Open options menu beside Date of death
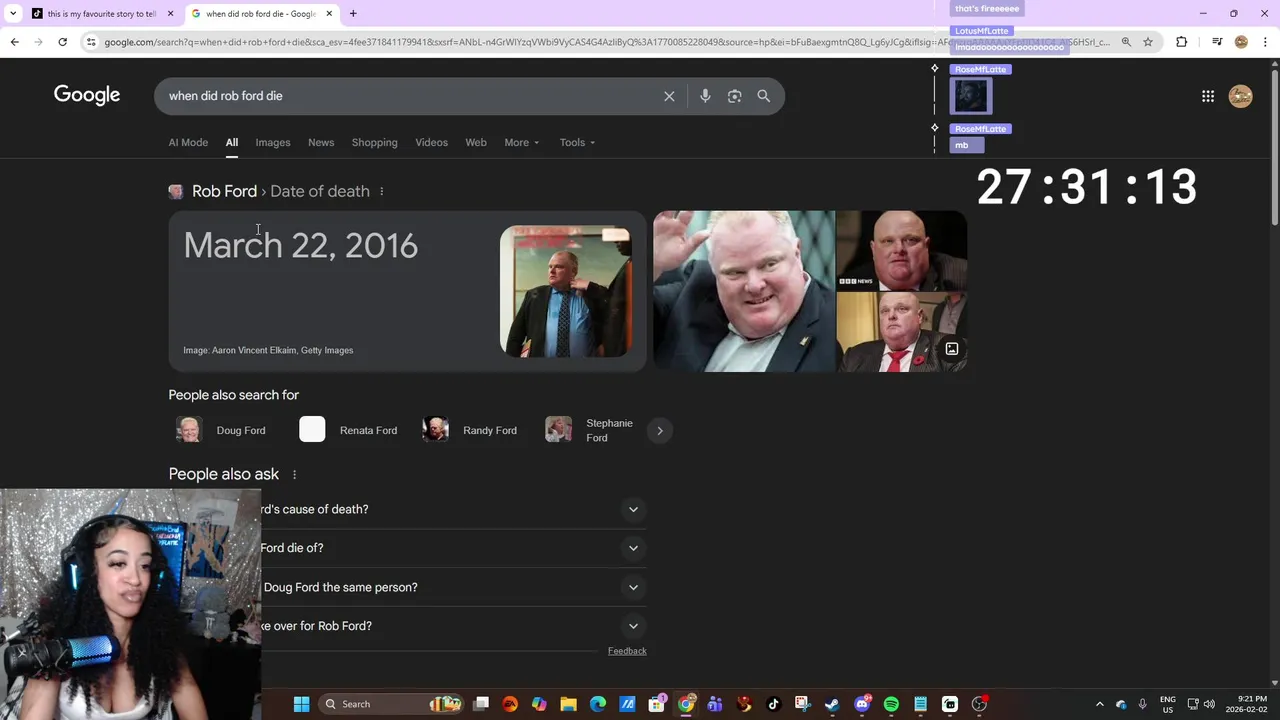 tap(381, 191)
